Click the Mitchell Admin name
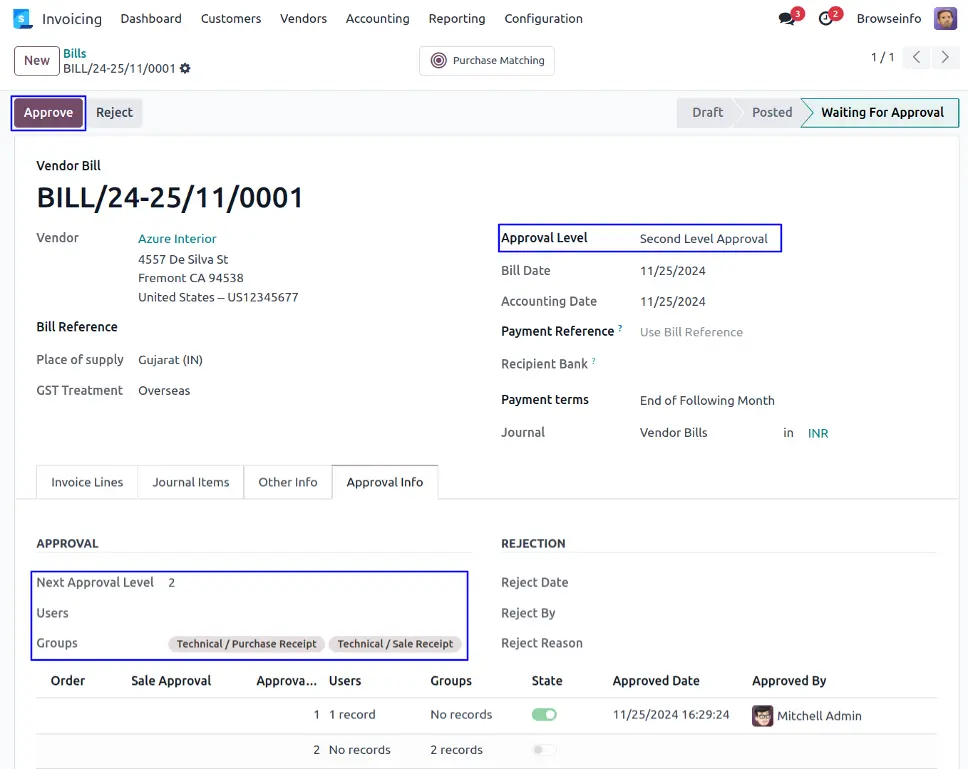This screenshot has width=968, height=769. pyautogui.click(x=819, y=716)
